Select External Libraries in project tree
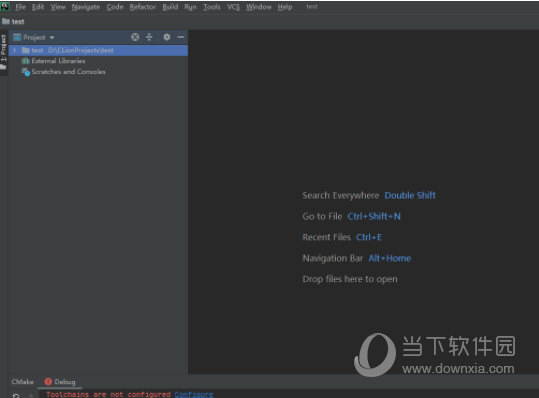539x398 pixels. point(58,61)
